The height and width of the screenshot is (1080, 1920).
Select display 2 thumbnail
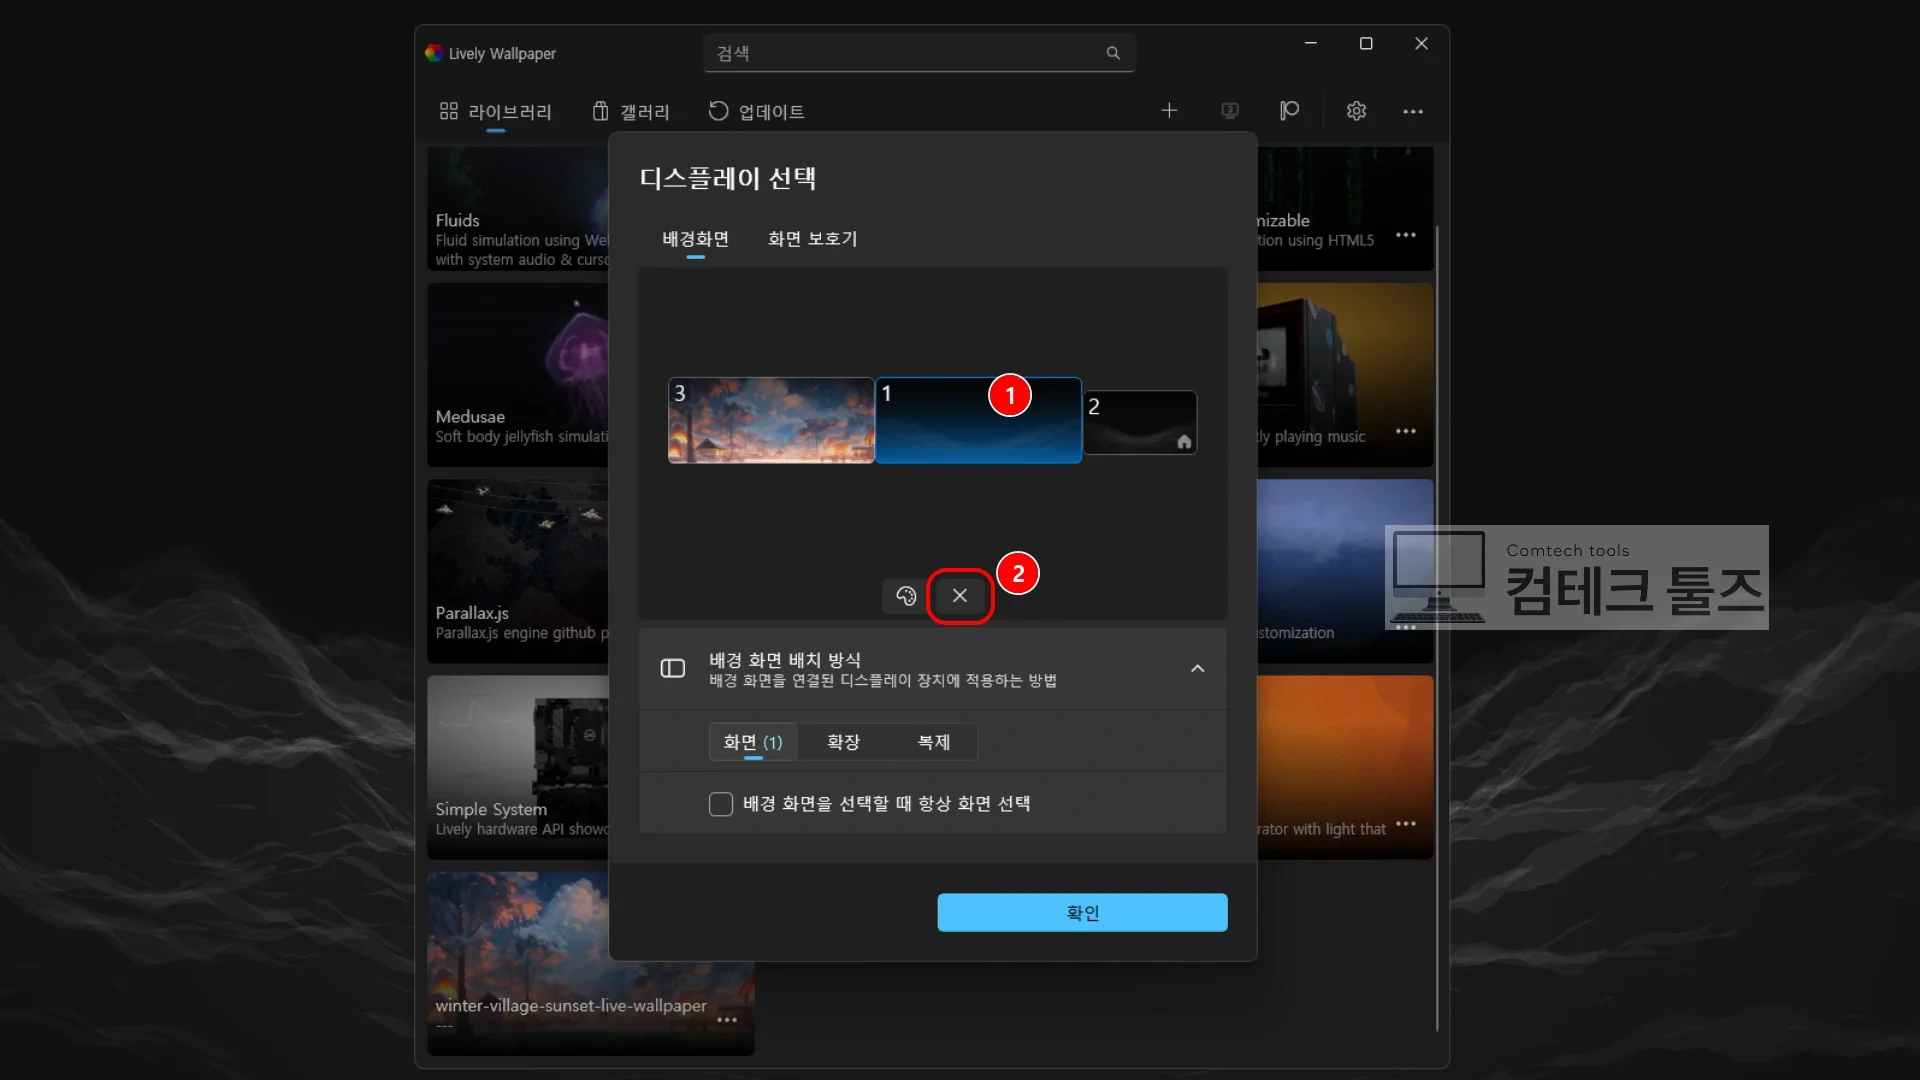click(1140, 423)
